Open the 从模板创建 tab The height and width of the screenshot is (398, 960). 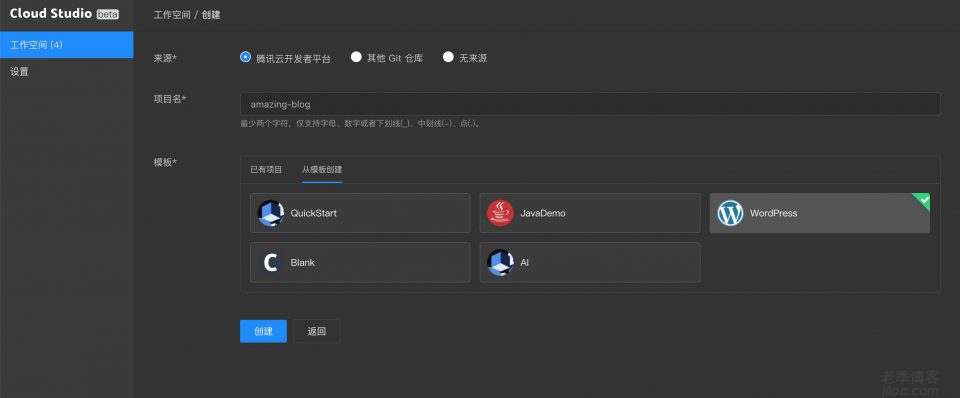322,170
